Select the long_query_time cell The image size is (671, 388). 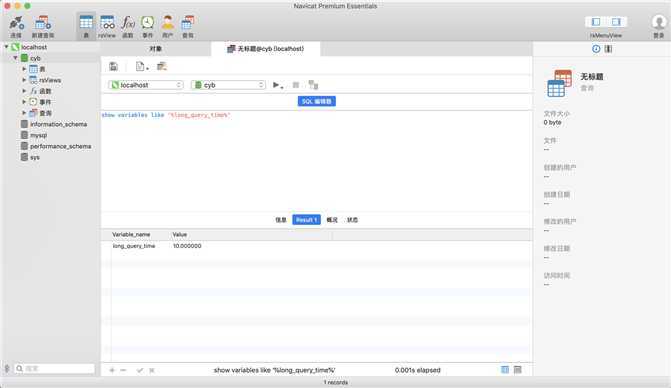134,246
